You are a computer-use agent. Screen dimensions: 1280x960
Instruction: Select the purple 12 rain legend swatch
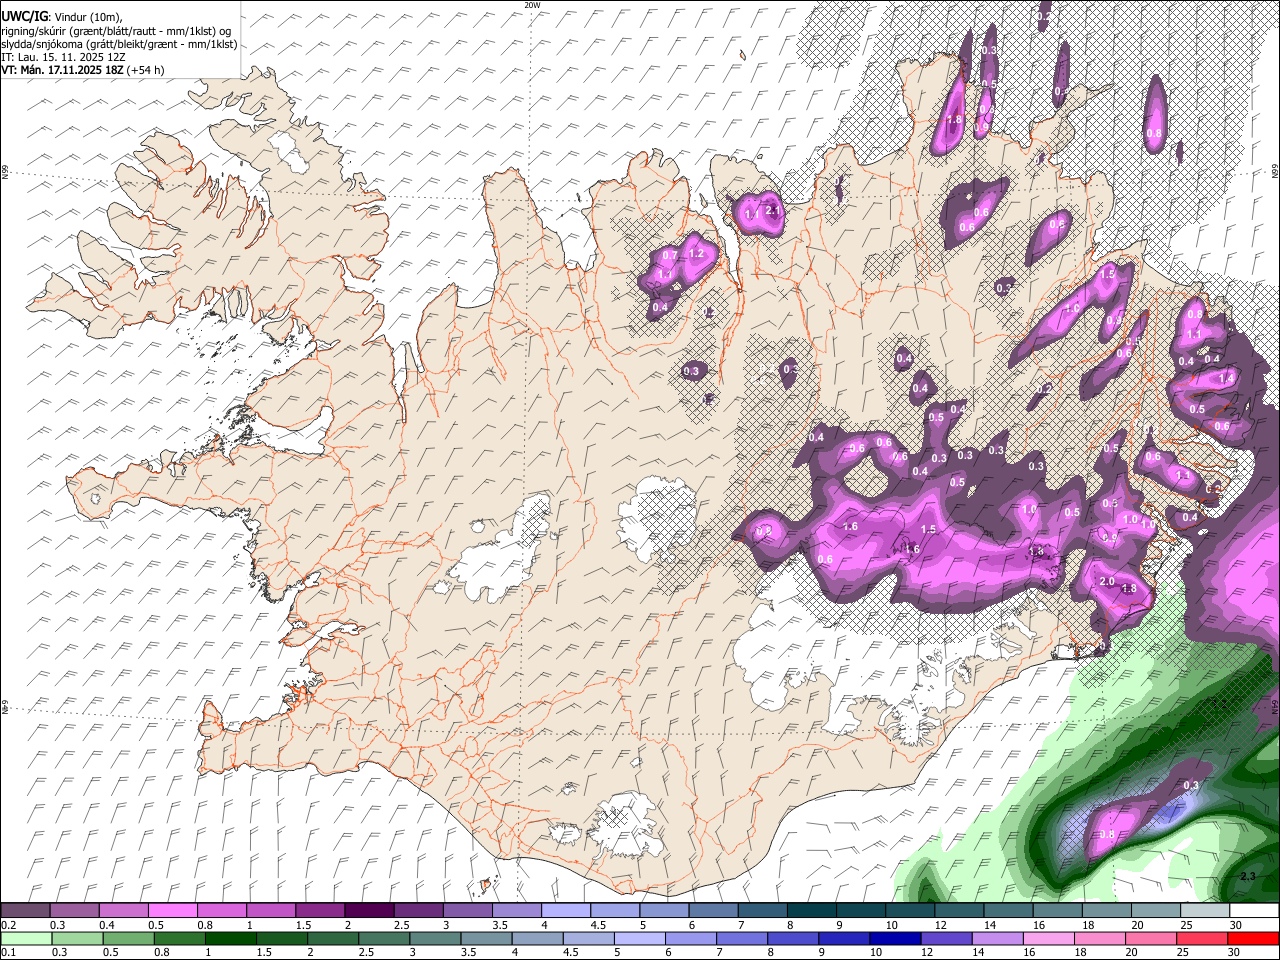(x=946, y=938)
